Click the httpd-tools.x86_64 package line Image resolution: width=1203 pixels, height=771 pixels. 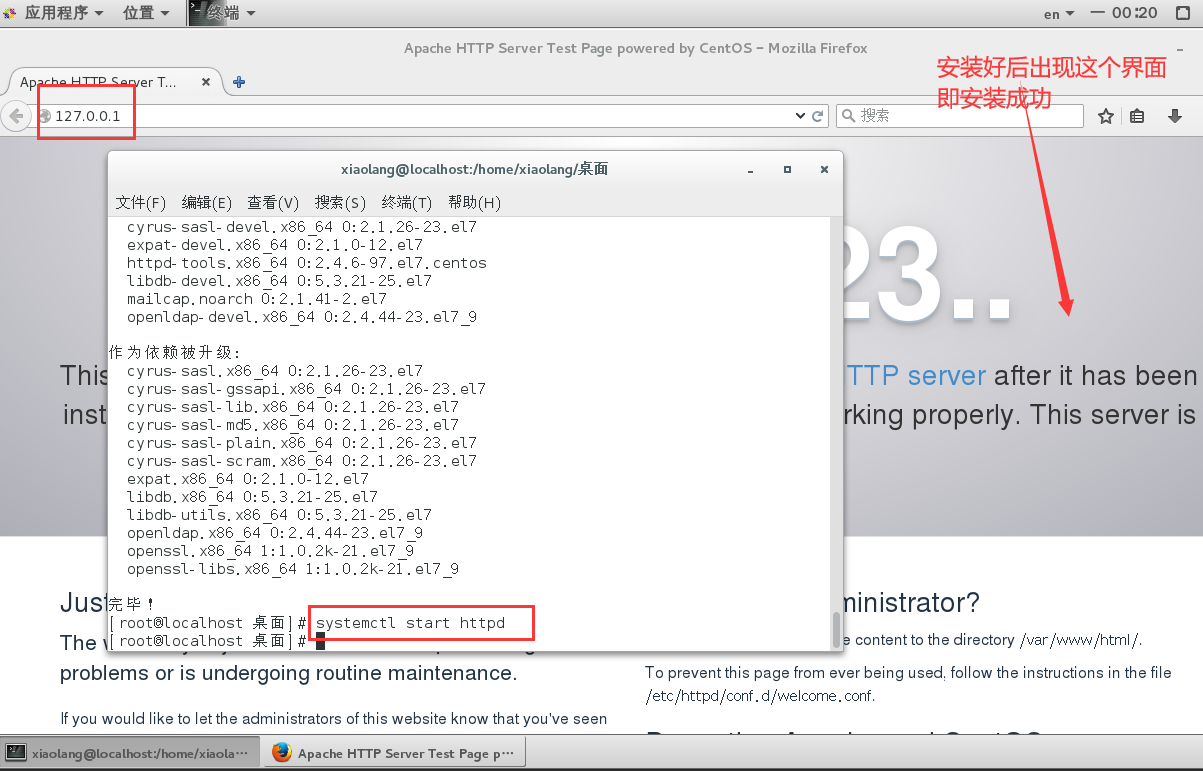[306, 263]
